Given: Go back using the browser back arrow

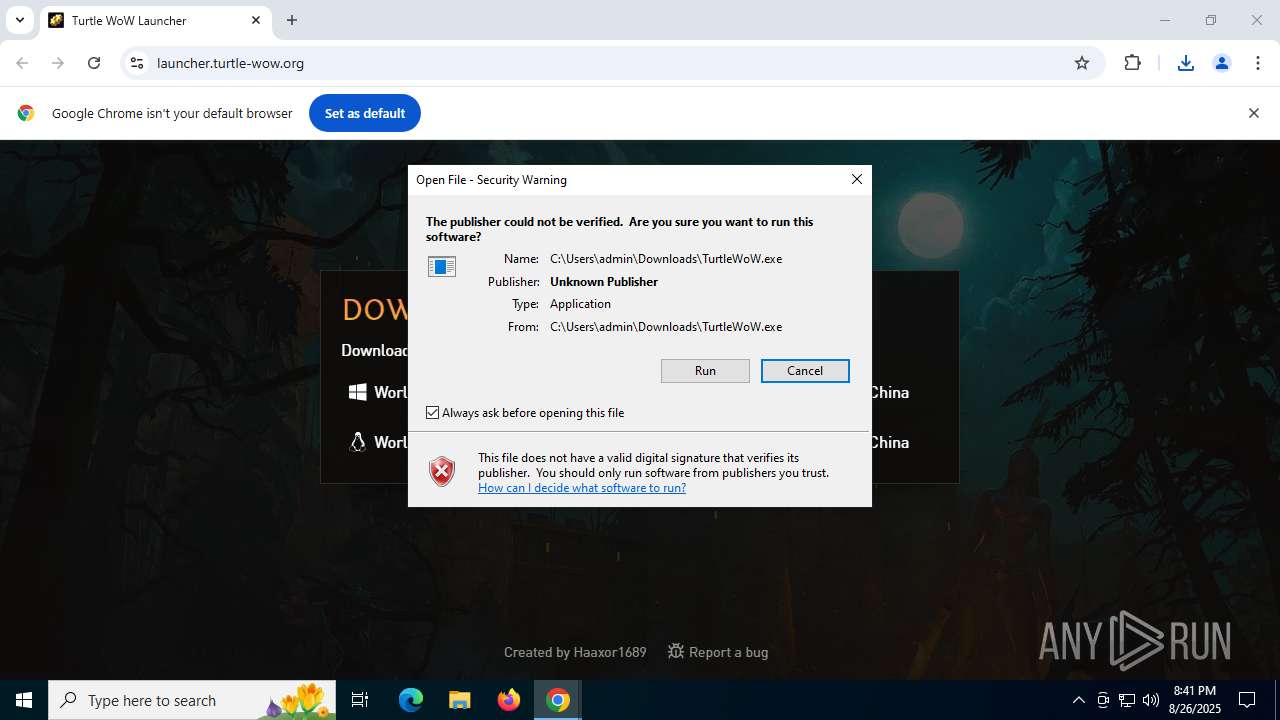Looking at the screenshot, I should 22,63.
